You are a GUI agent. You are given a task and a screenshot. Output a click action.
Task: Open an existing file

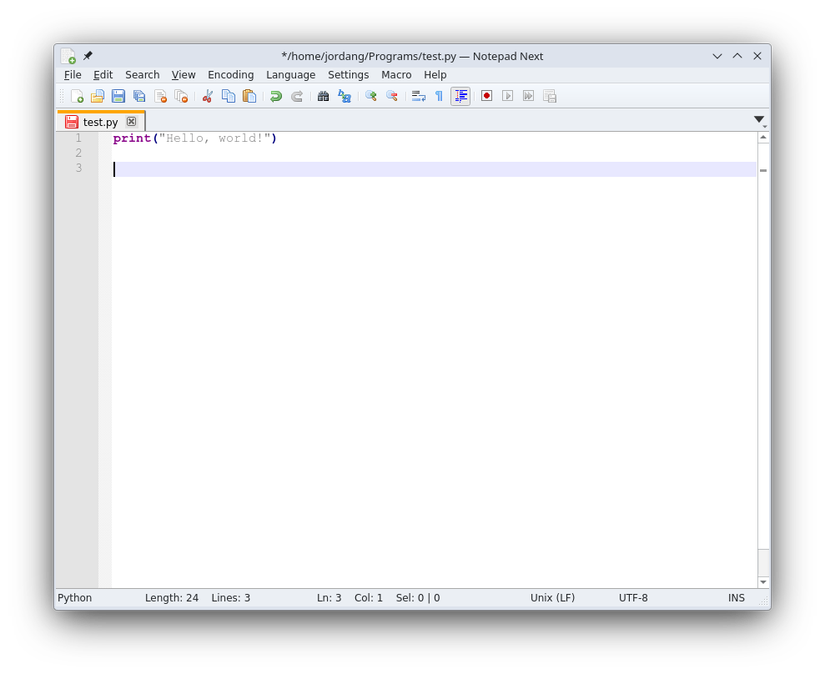(x=98, y=95)
